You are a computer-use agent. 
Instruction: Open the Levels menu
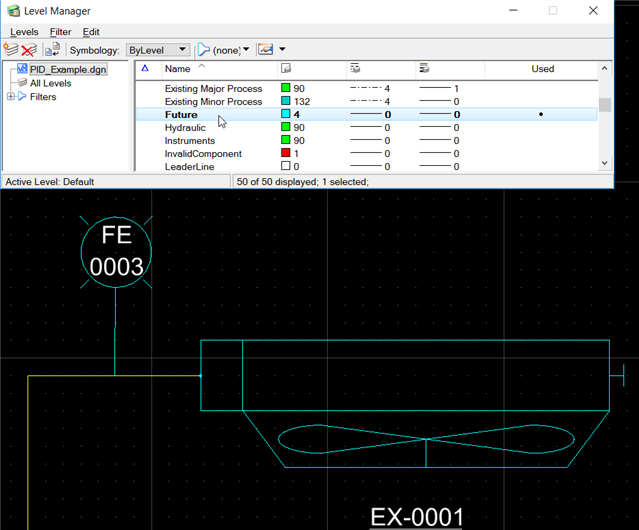pyautogui.click(x=24, y=32)
